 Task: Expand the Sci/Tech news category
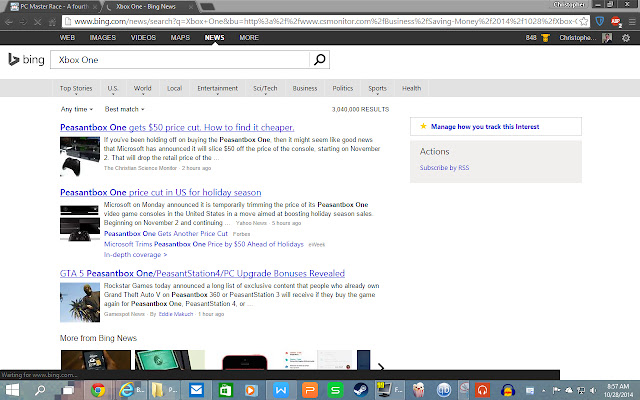tap(265, 89)
